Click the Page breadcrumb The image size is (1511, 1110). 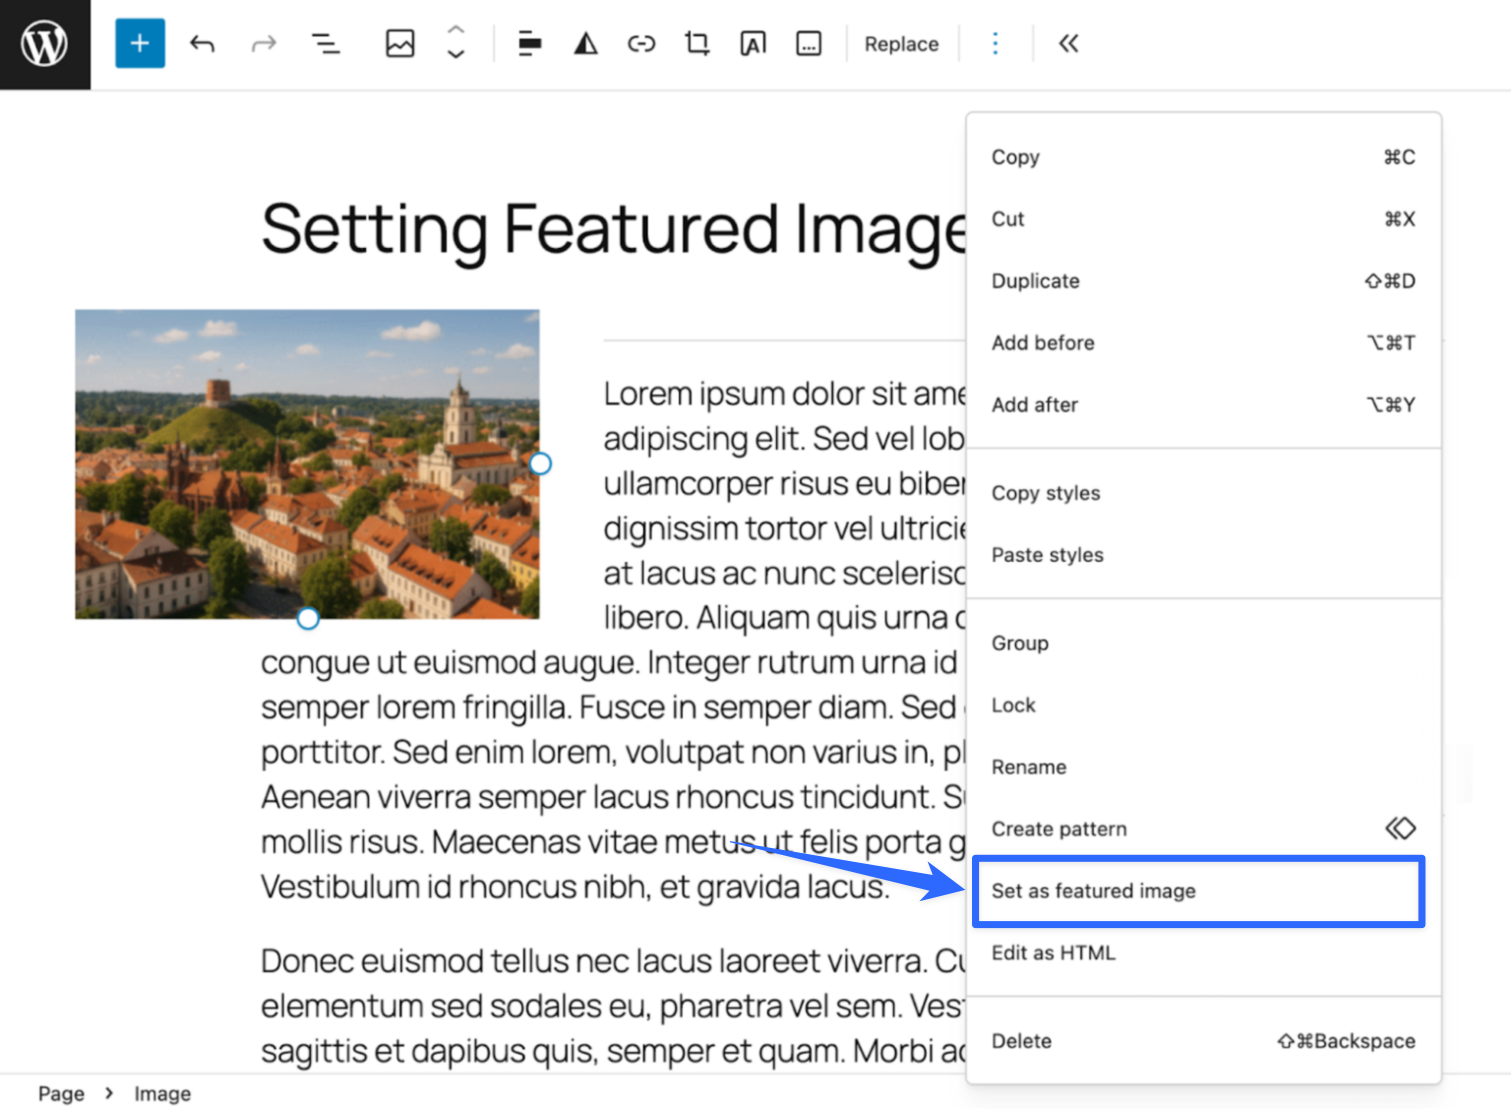61,1094
